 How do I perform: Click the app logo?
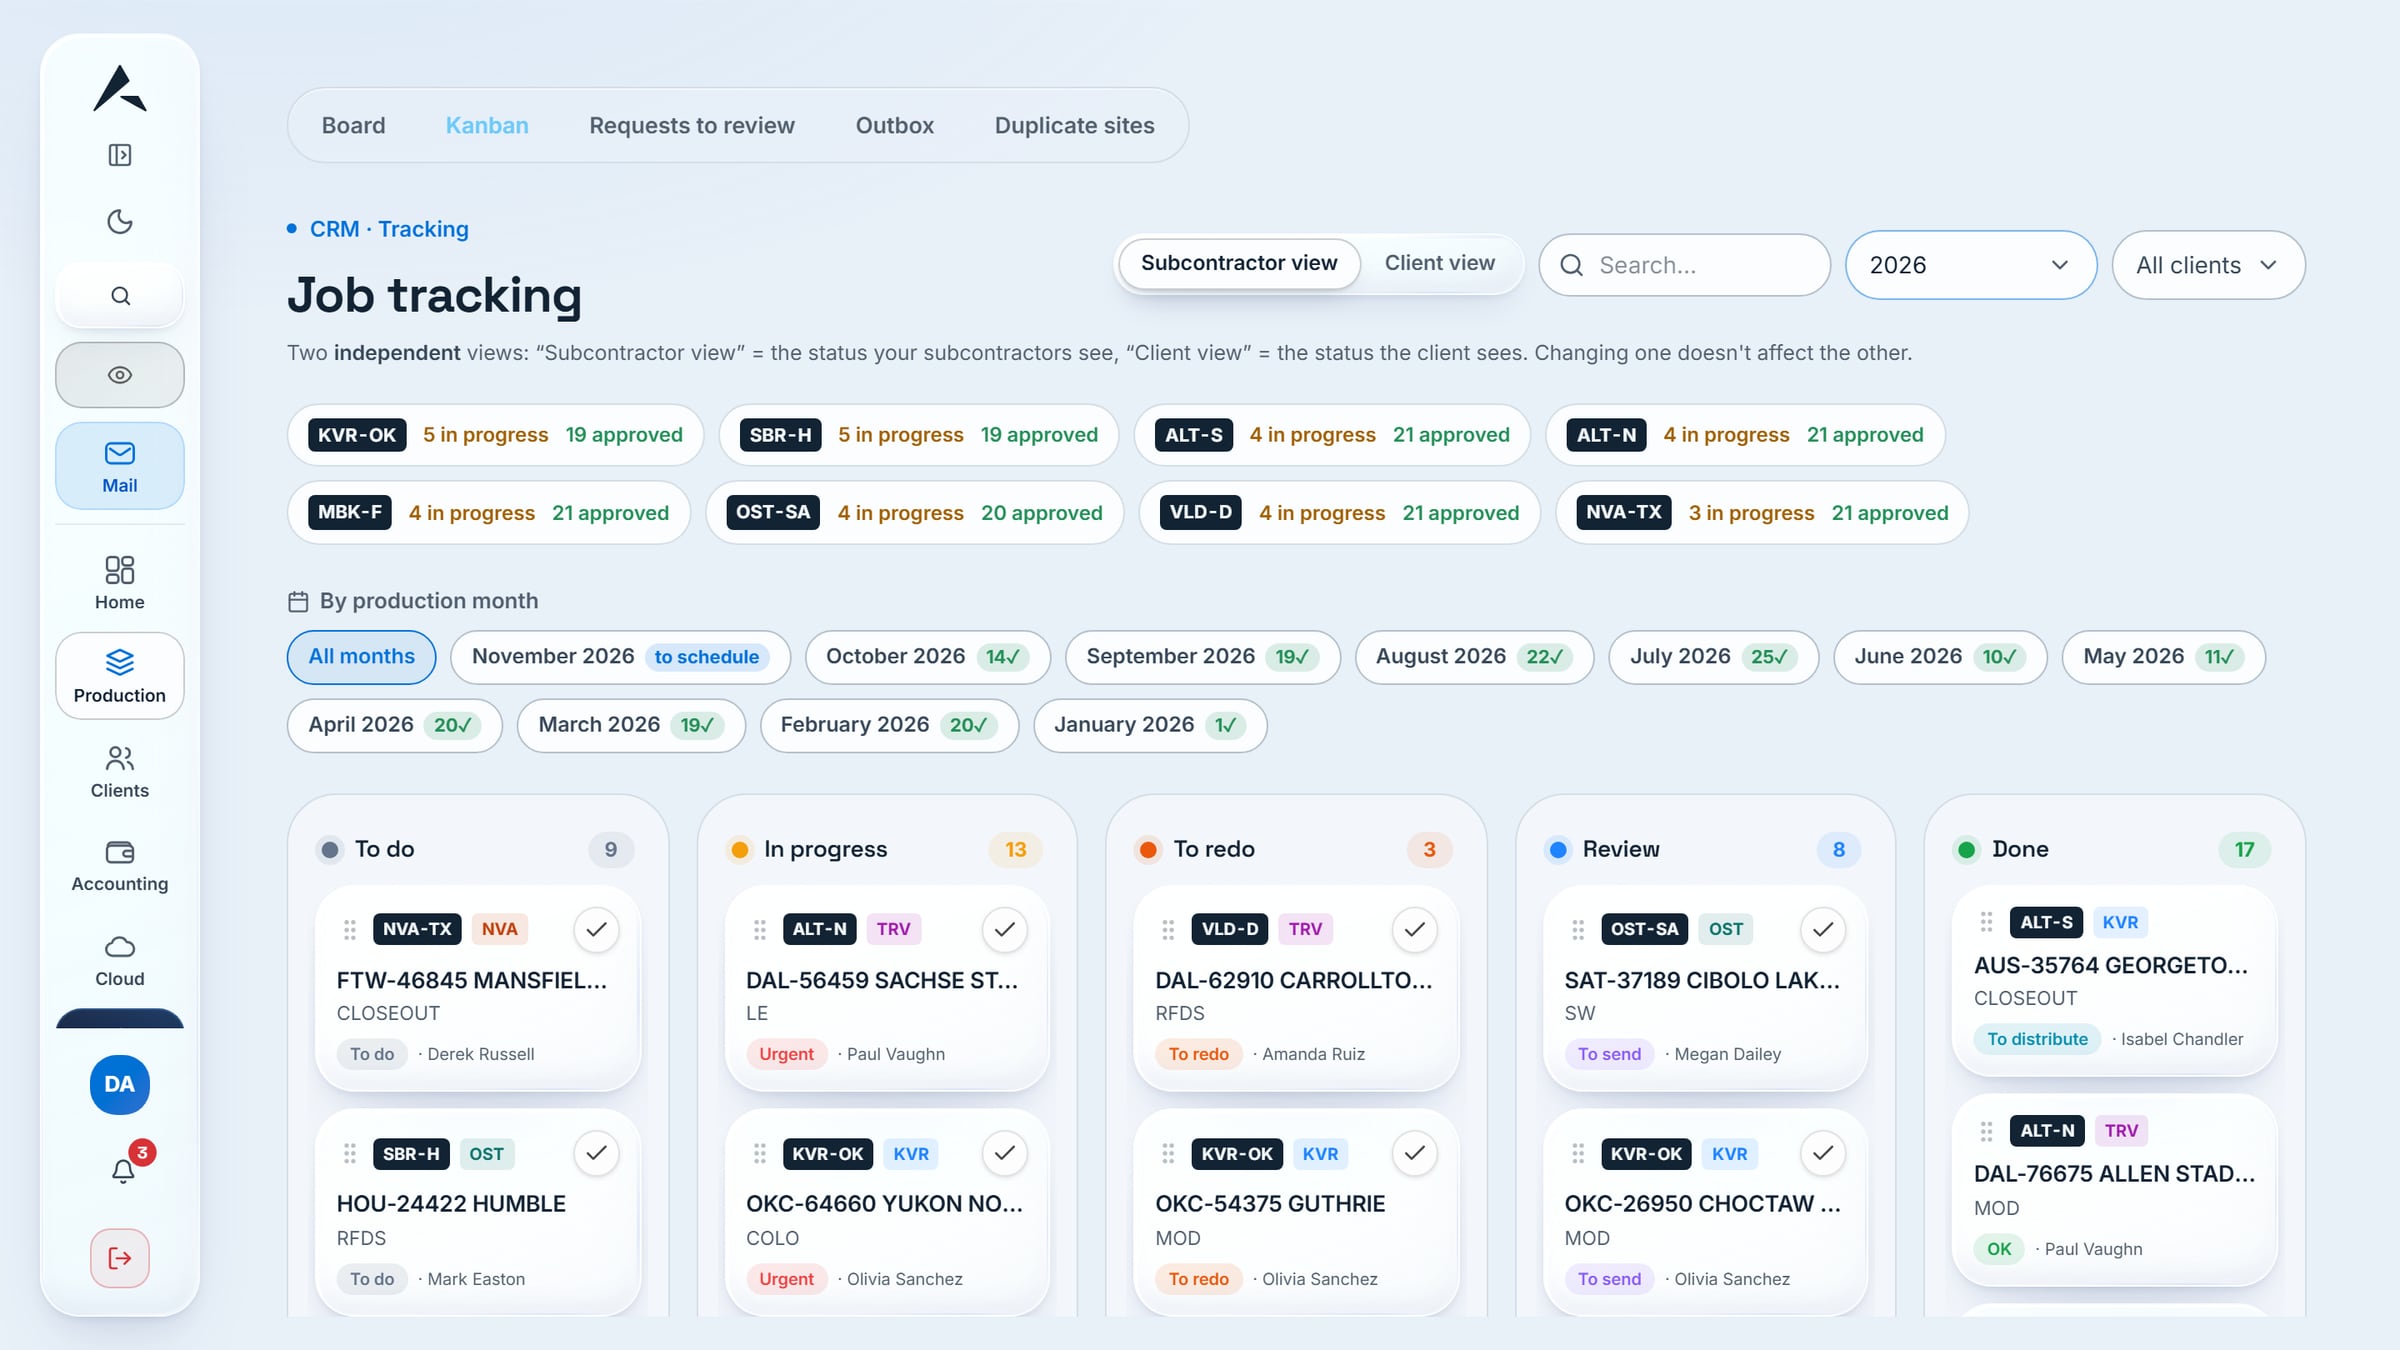120,88
